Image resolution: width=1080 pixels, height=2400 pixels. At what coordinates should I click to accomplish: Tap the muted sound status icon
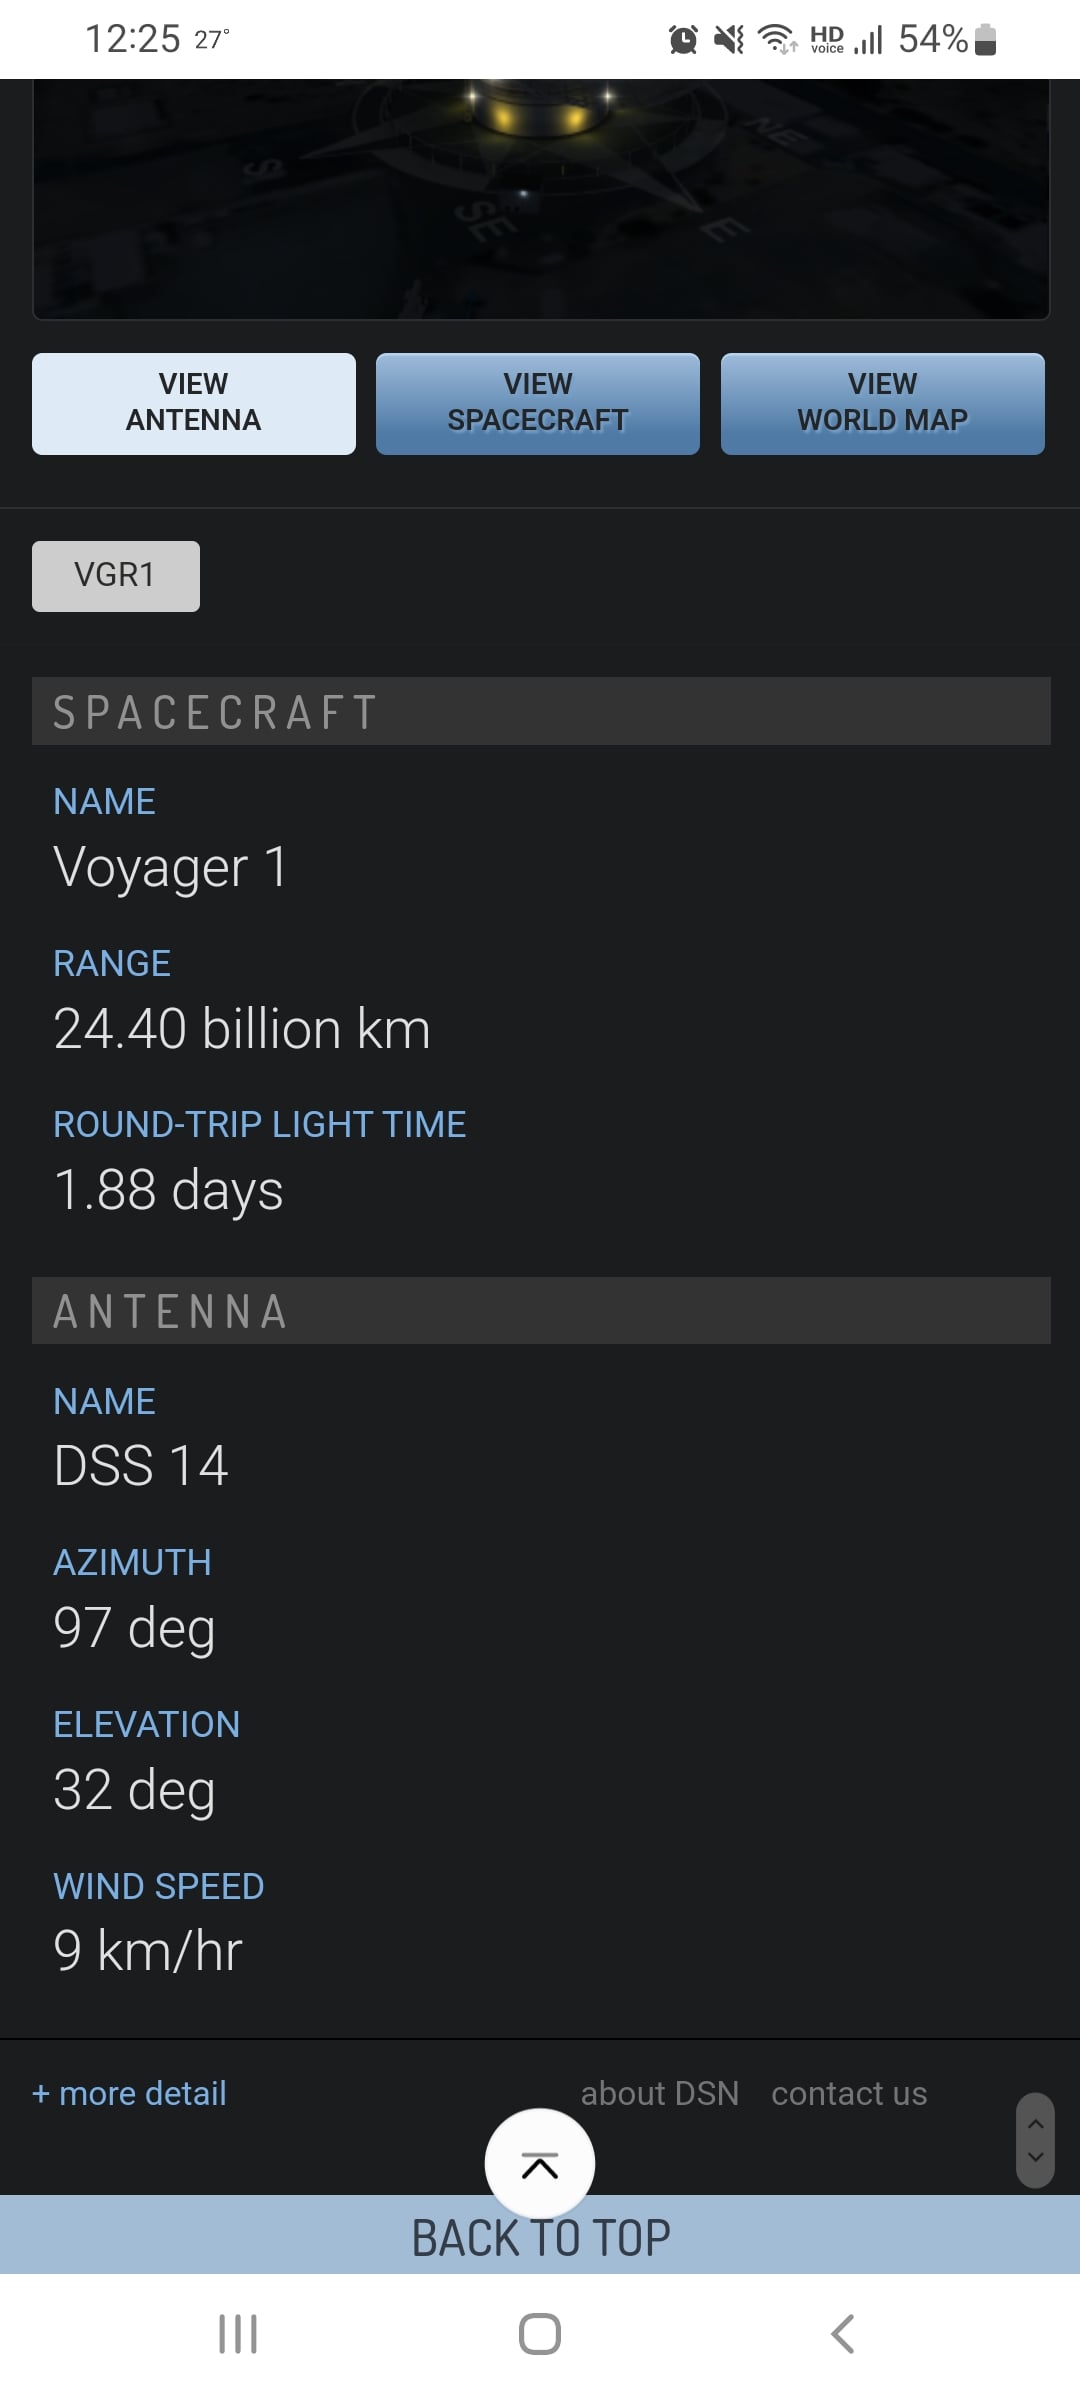(x=729, y=40)
